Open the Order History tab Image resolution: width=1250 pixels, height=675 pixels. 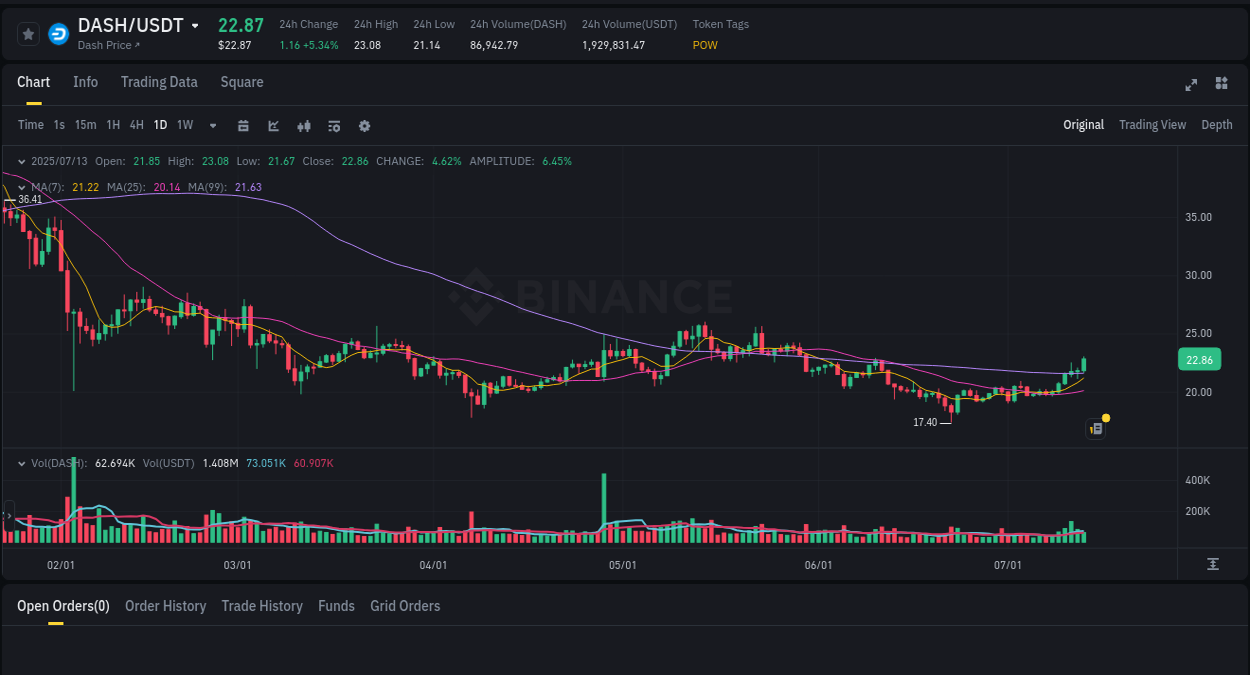165,606
